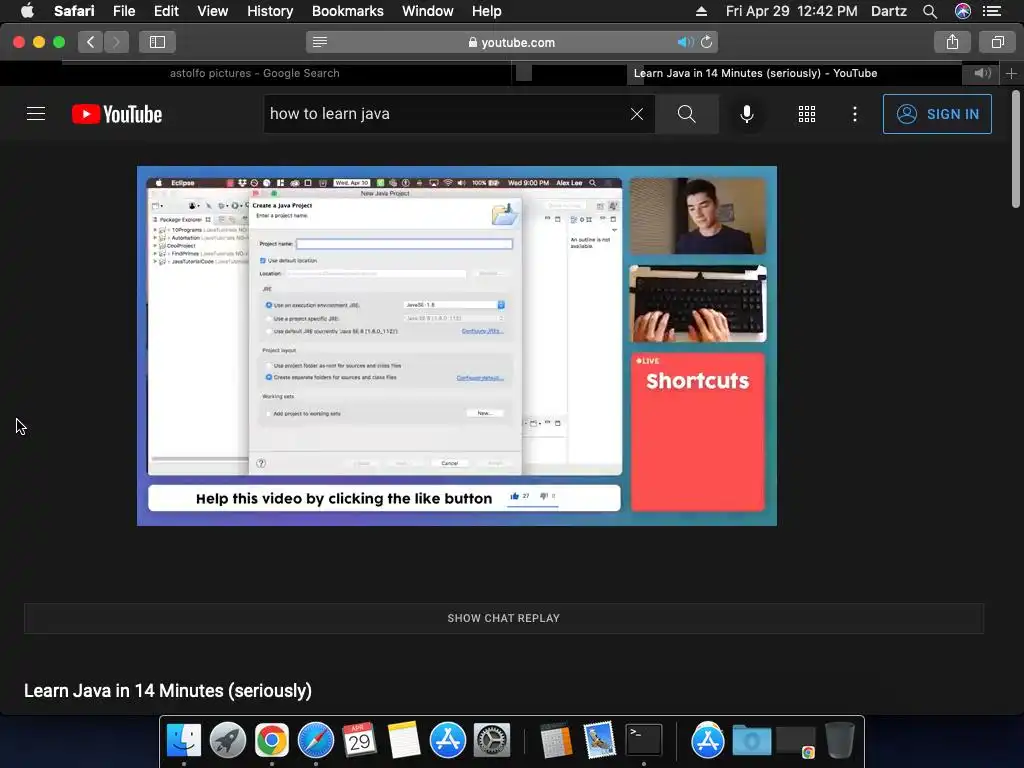
Task: Click the date and time in menu bar
Action: point(792,11)
